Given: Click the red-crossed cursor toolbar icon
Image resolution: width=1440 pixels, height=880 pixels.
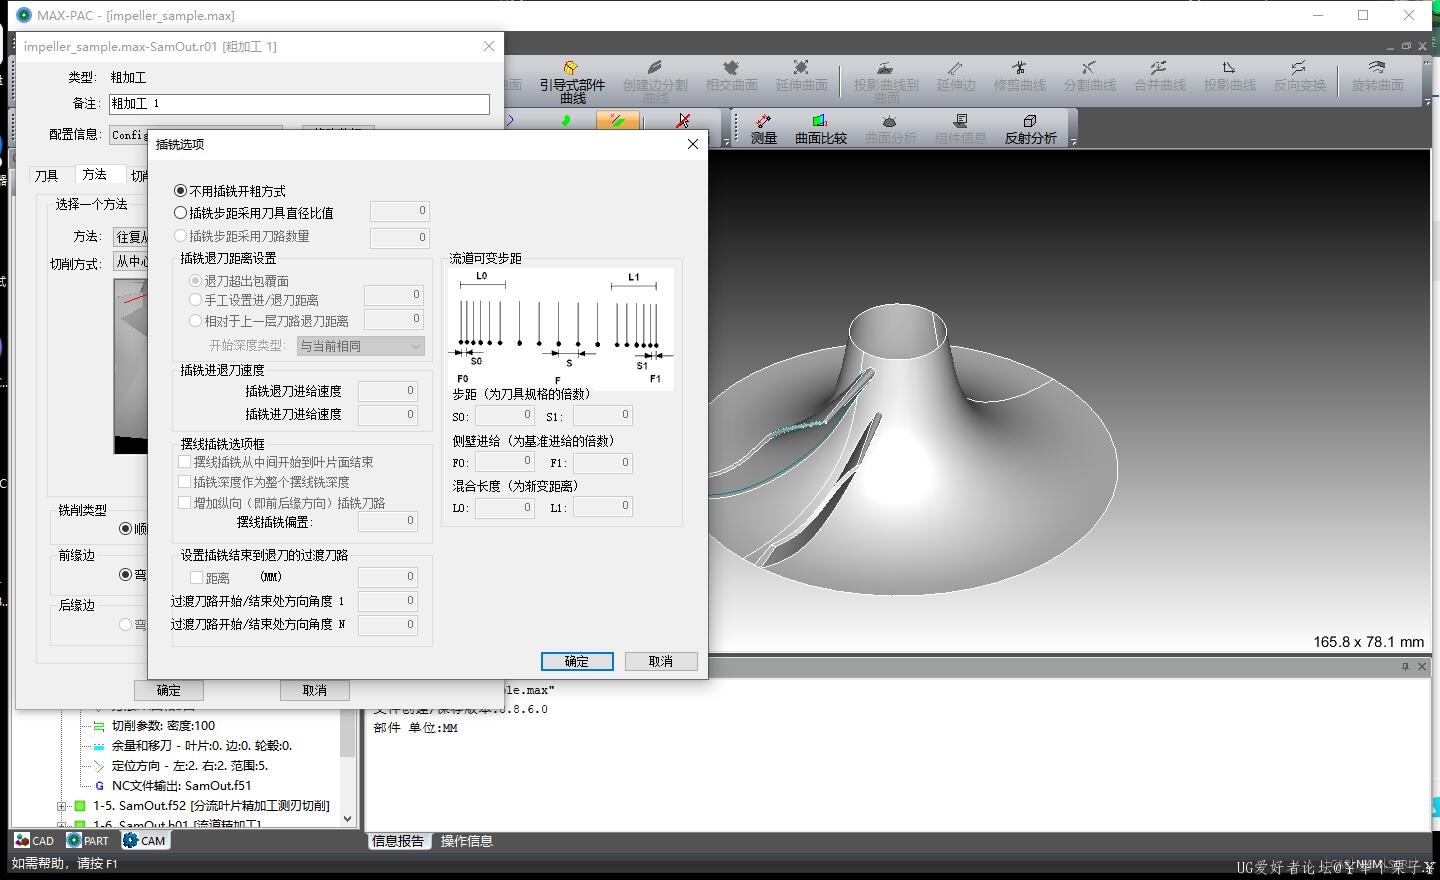Looking at the screenshot, I should point(683,120).
